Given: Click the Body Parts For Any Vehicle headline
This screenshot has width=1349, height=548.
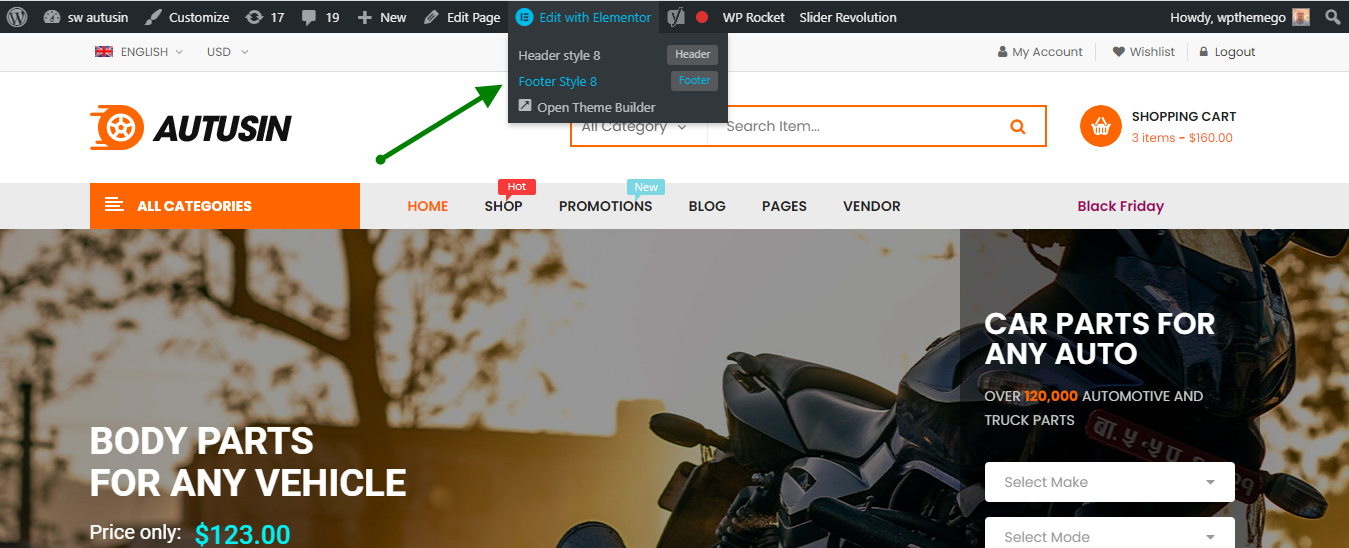Looking at the screenshot, I should [248, 462].
